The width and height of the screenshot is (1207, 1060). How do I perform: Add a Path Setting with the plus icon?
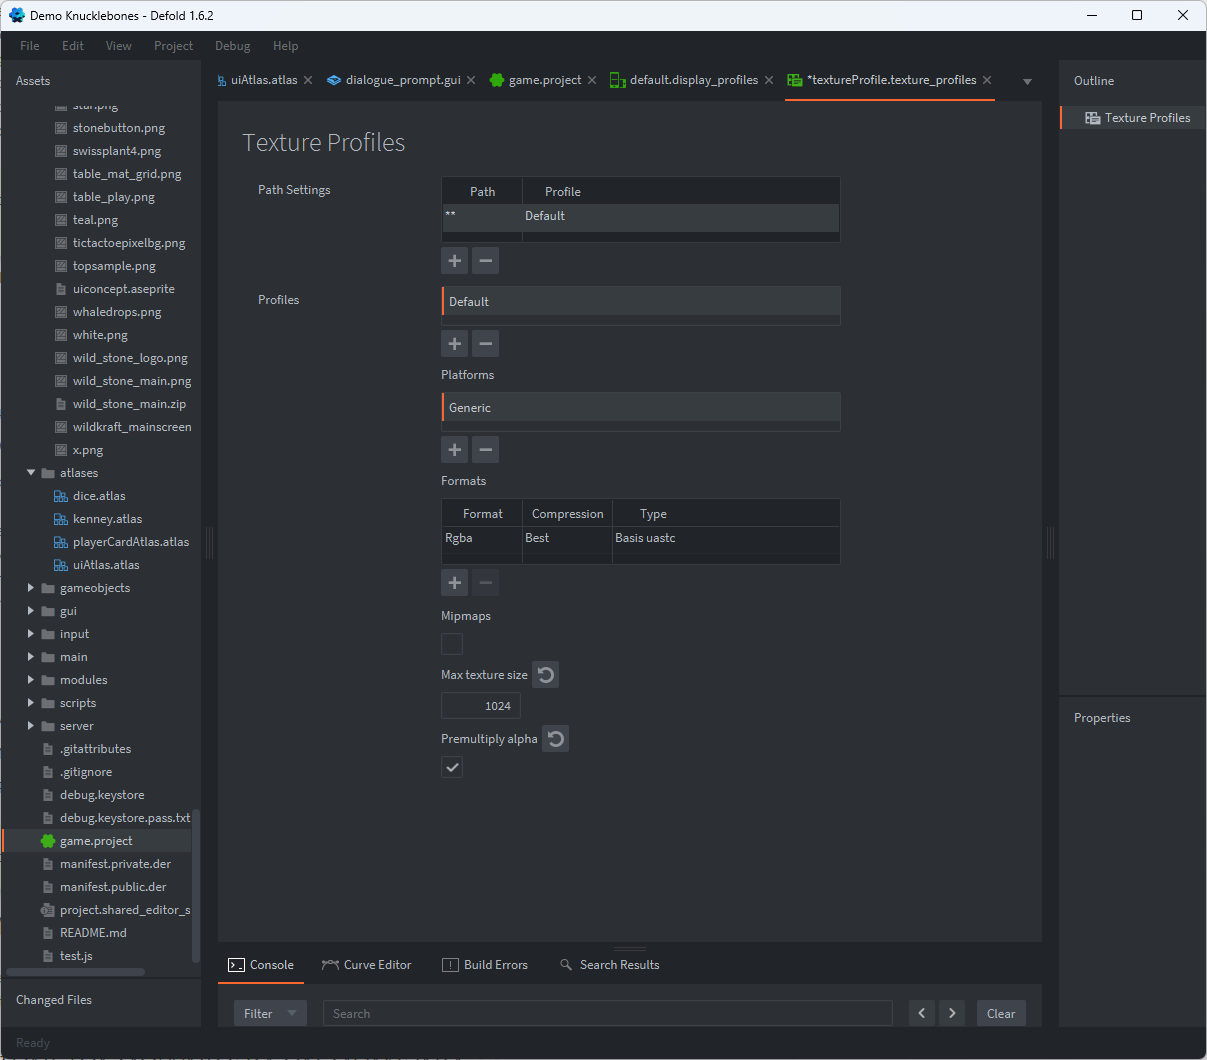pos(454,260)
